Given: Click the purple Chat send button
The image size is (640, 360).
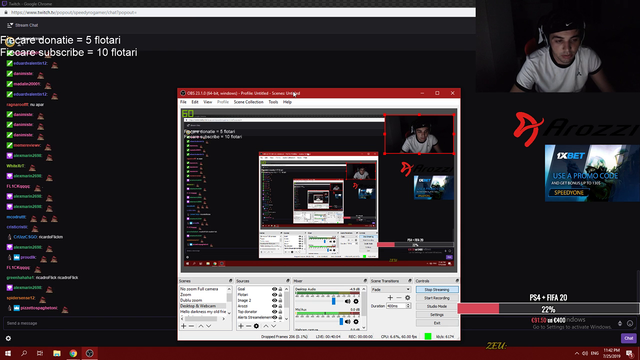Looking at the screenshot, I should [628, 338].
